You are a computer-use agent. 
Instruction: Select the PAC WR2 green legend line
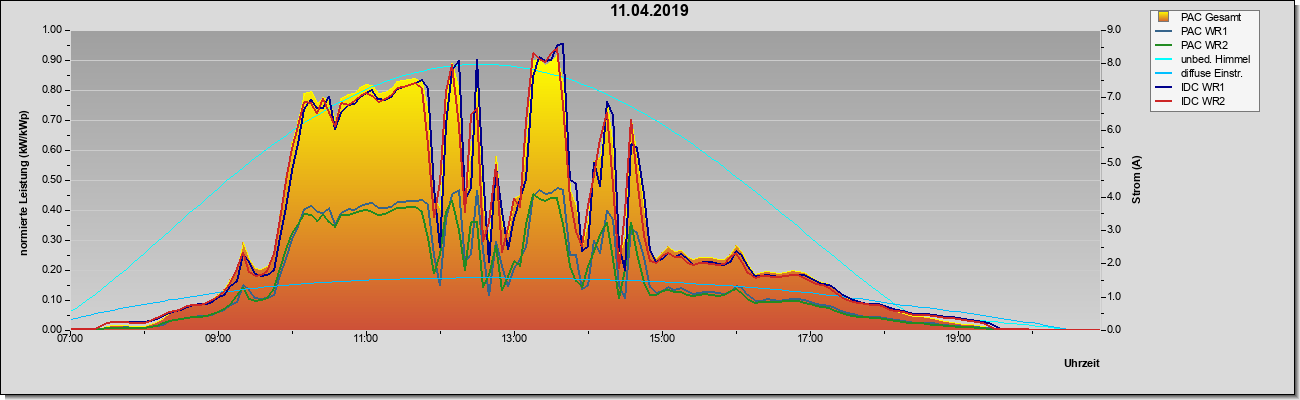[1164, 45]
